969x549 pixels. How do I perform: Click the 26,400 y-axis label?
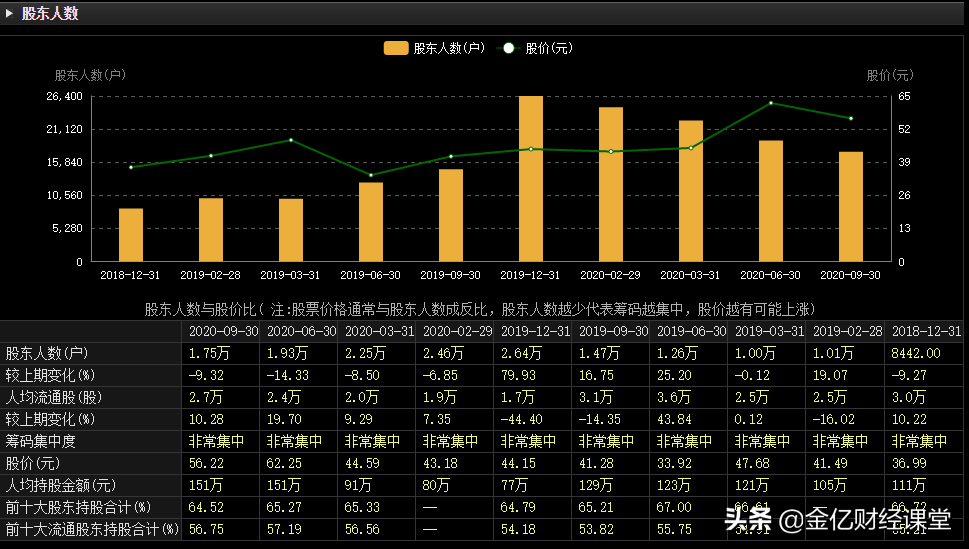pos(64,96)
